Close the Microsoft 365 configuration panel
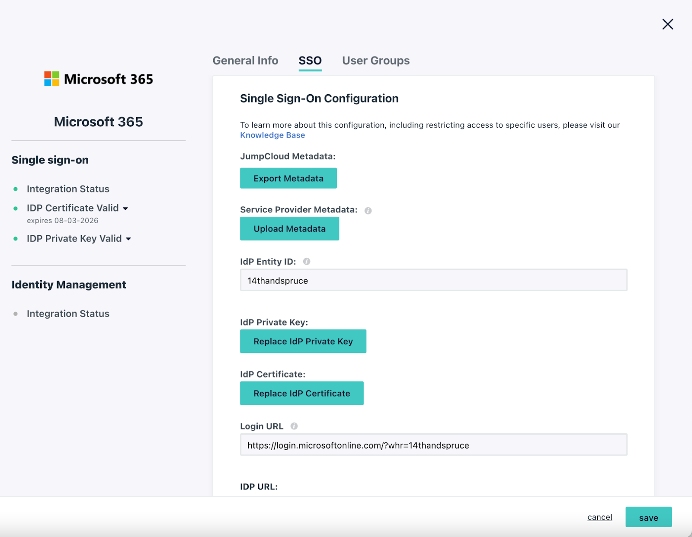This screenshot has width=692, height=537. [668, 24]
